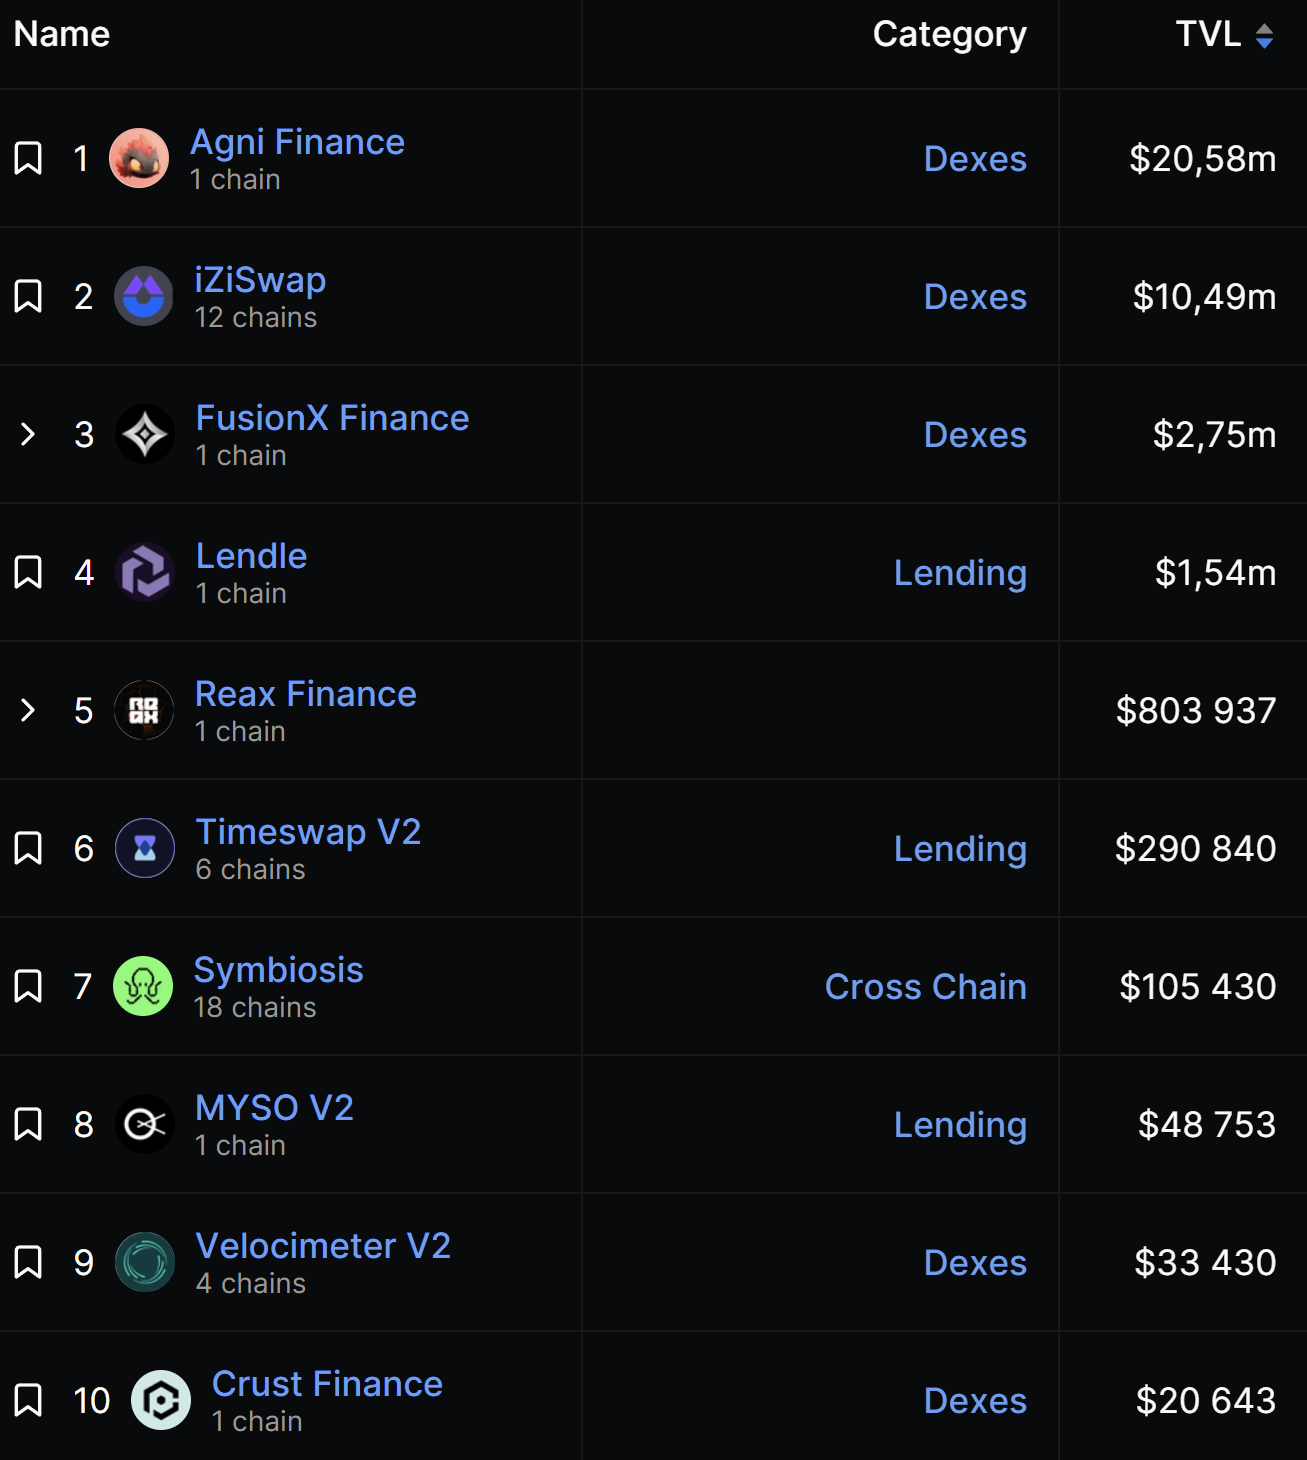Open Cross Chain category link
Image resolution: width=1307 pixels, height=1460 pixels.
925,987
